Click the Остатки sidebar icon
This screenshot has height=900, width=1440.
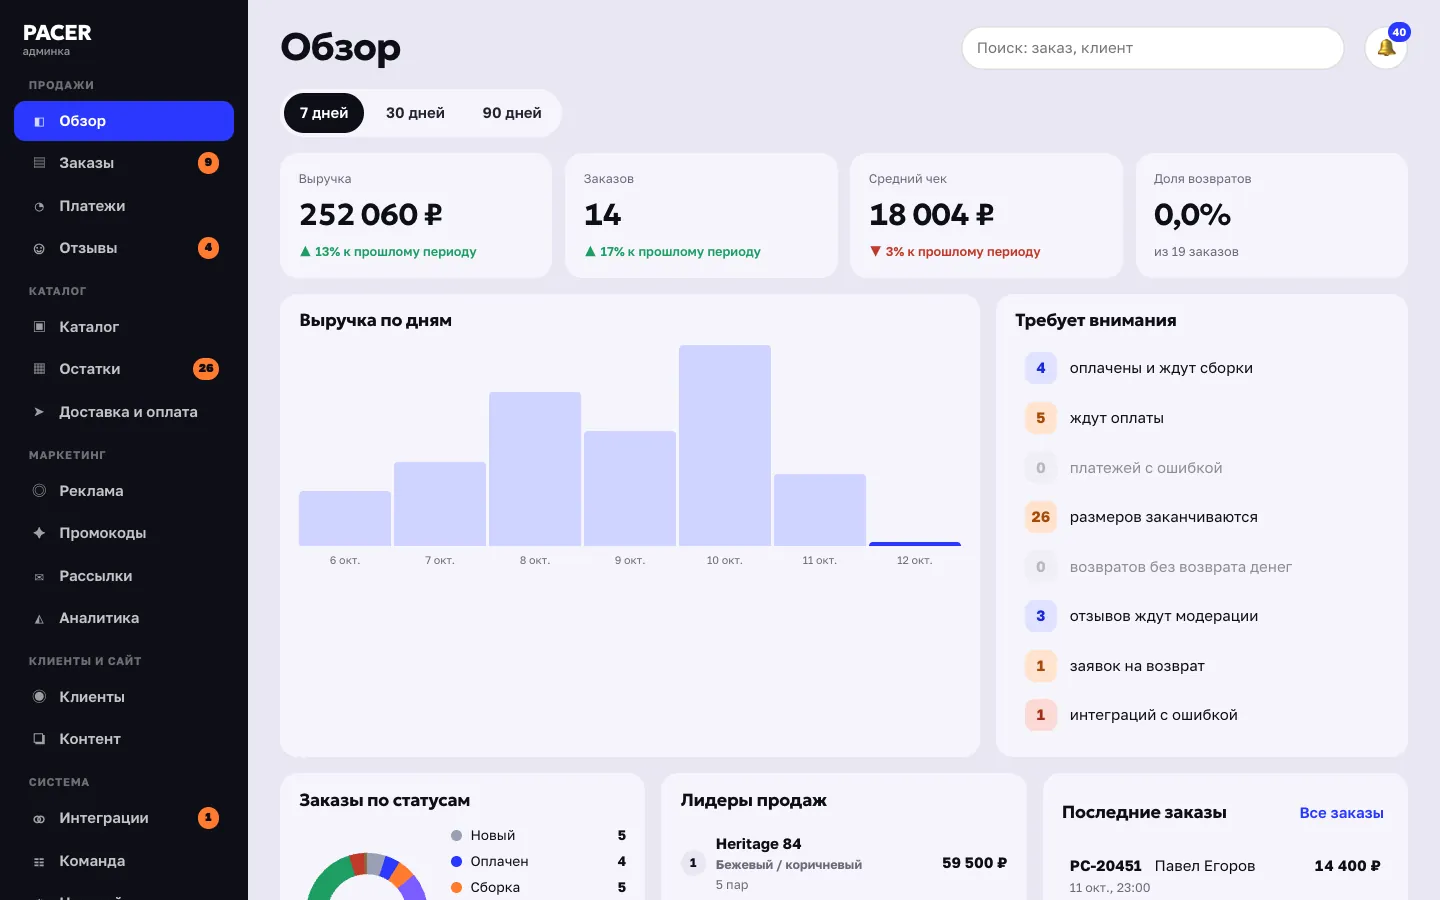click(39, 369)
